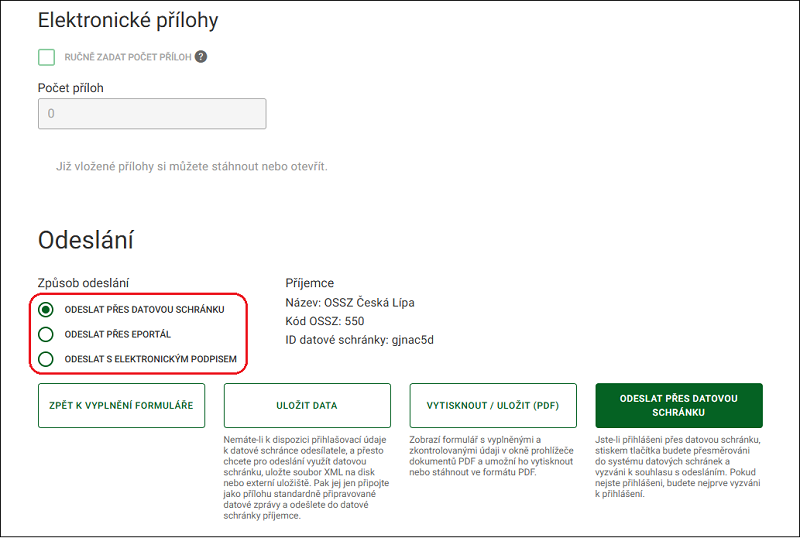The height and width of the screenshot is (538, 800).
Task: Enable the 'Ručně zadat počet příloh' checkbox
Action: coord(46,57)
